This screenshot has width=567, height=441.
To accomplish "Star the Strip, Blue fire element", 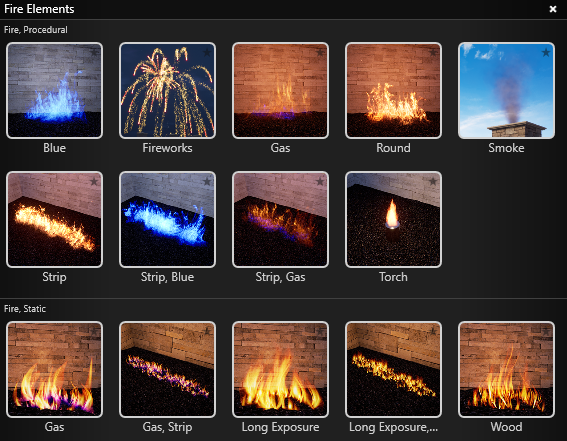I will [207, 181].
